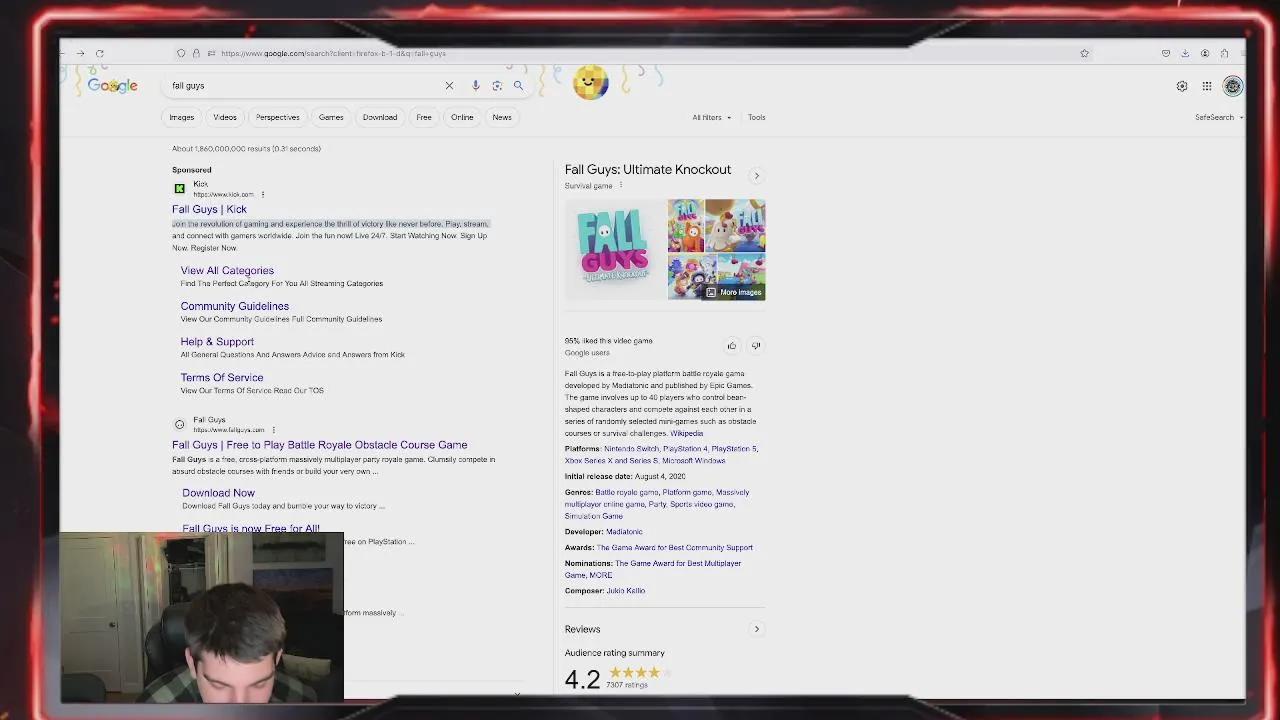Bookmark this page with star icon
The width and height of the screenshot is (1280, 720).
pos(1084,53)
